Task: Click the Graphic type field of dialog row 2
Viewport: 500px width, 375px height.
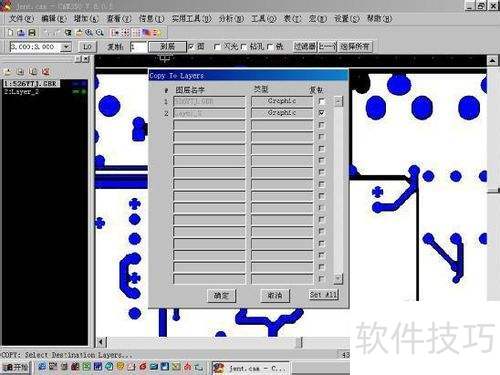Action: click(282, 113)
